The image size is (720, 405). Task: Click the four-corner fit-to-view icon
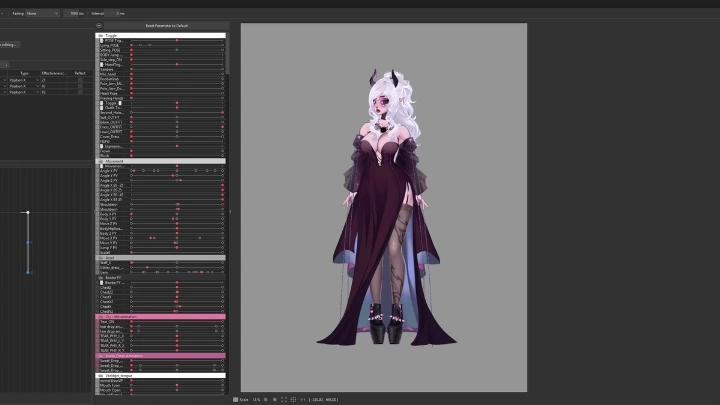(284, 399)
